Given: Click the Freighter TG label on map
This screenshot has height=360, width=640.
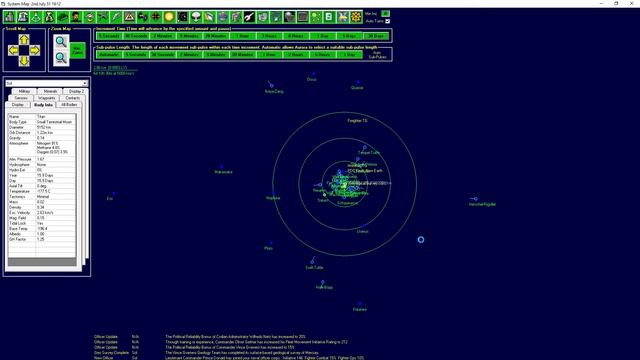Looking at the screenshot, I should pyautogui.click(x=358, y=121).
